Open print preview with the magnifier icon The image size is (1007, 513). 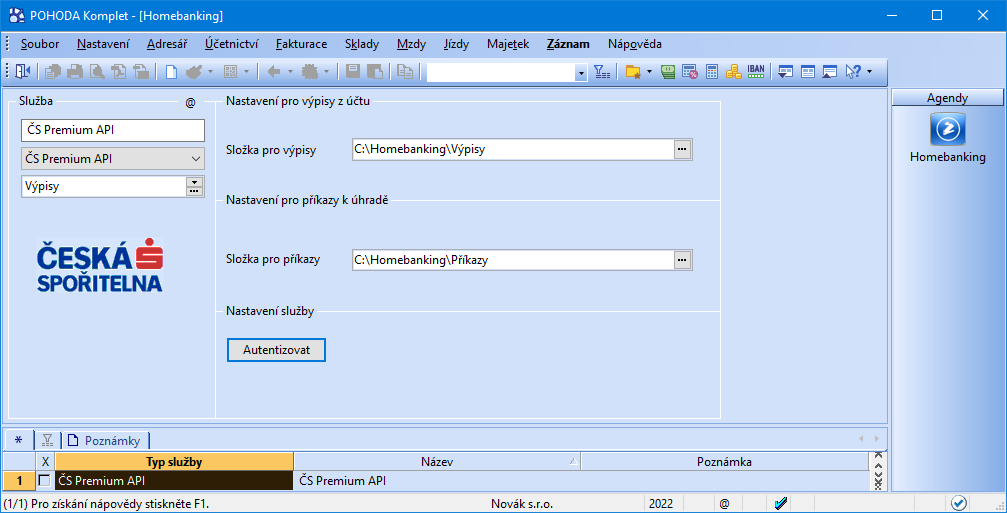coord(97,72)
